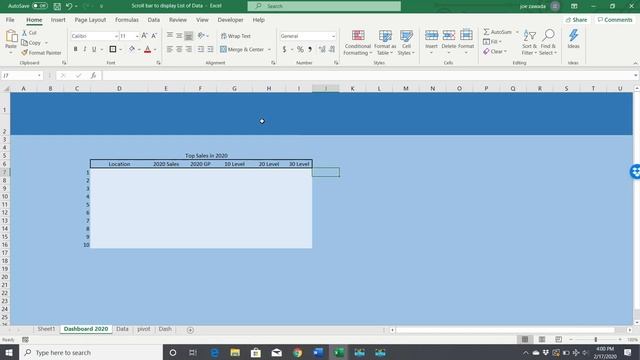Apply Comma Style
The height and width of the screenshot is (360, 640).
pyautogui.click(x=310, y=49)
